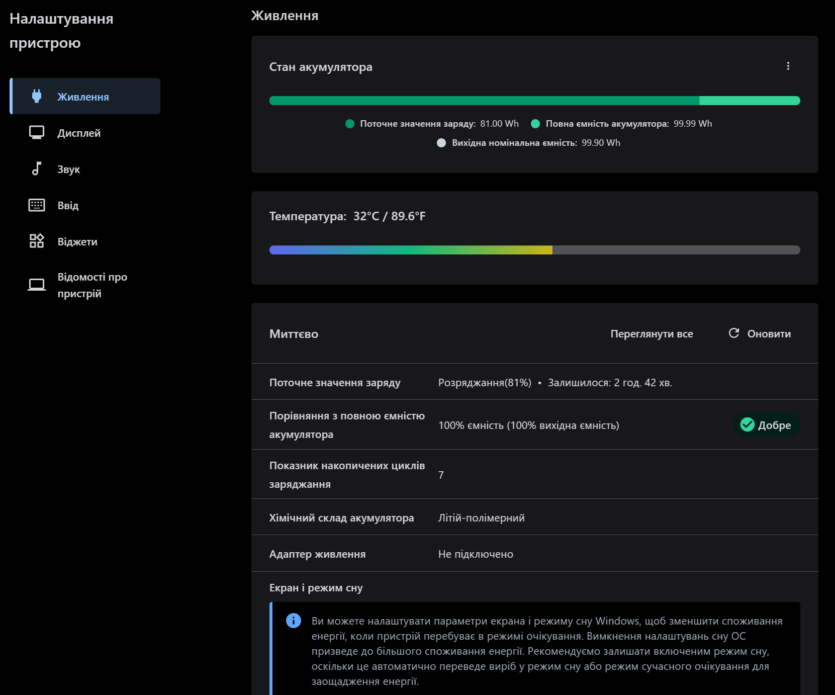
Task: Click the dark green legend dot for Поточне значення заряду
Action: 350,124
